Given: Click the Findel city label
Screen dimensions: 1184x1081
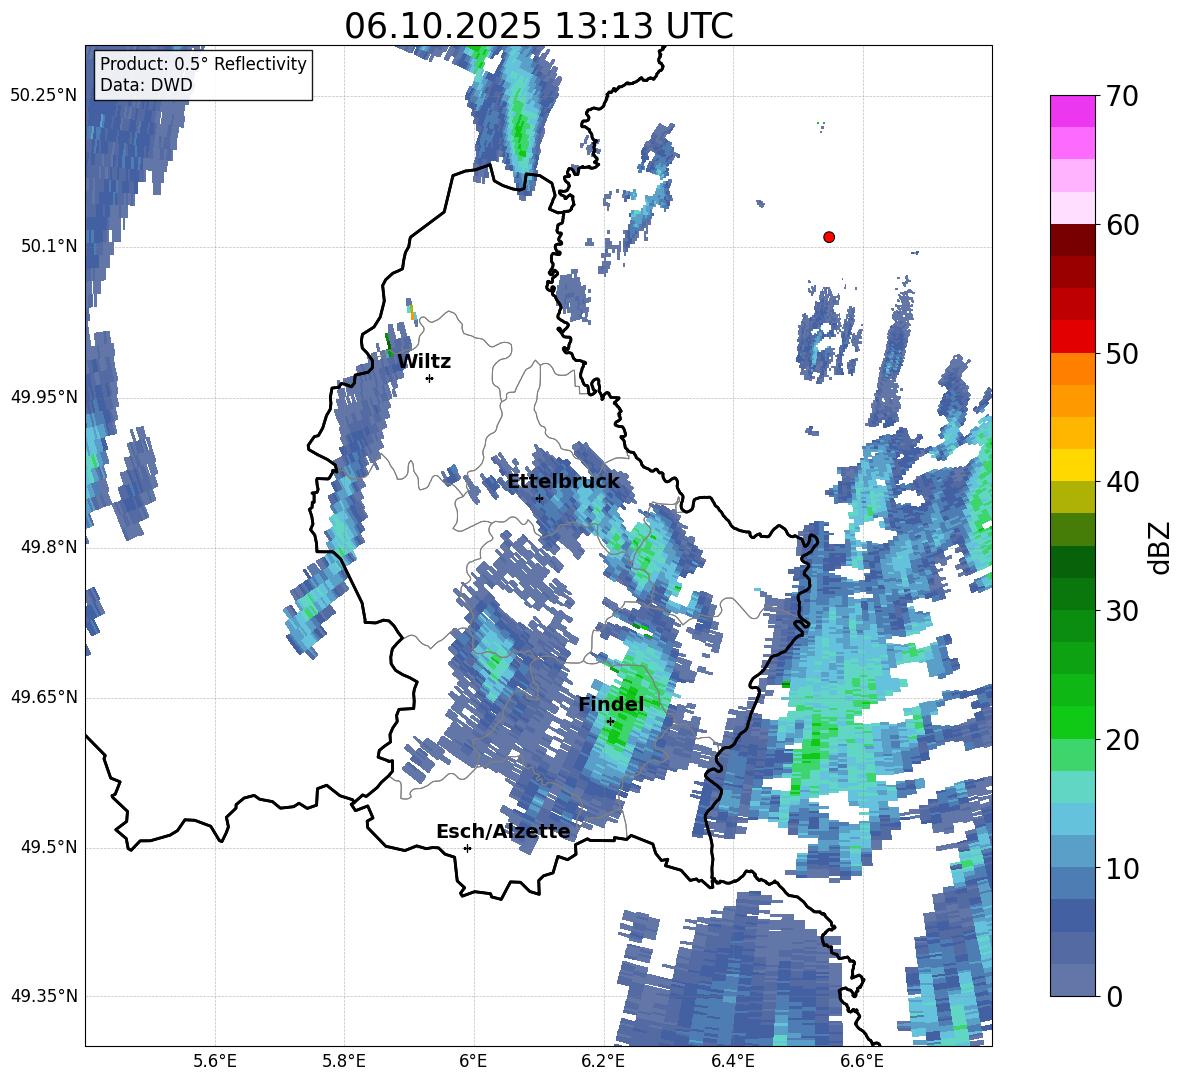Looking at the screenshot, I should (x=611, y=704).
